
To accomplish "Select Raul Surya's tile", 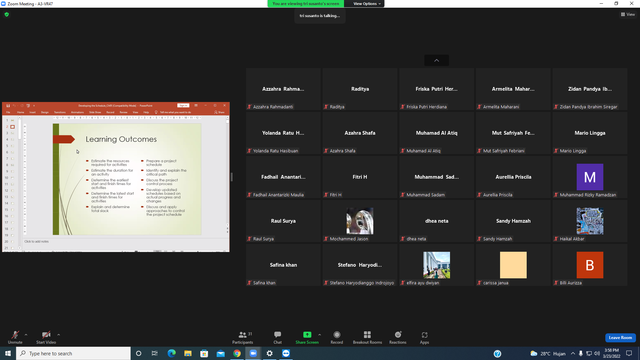I will [283, 221].
